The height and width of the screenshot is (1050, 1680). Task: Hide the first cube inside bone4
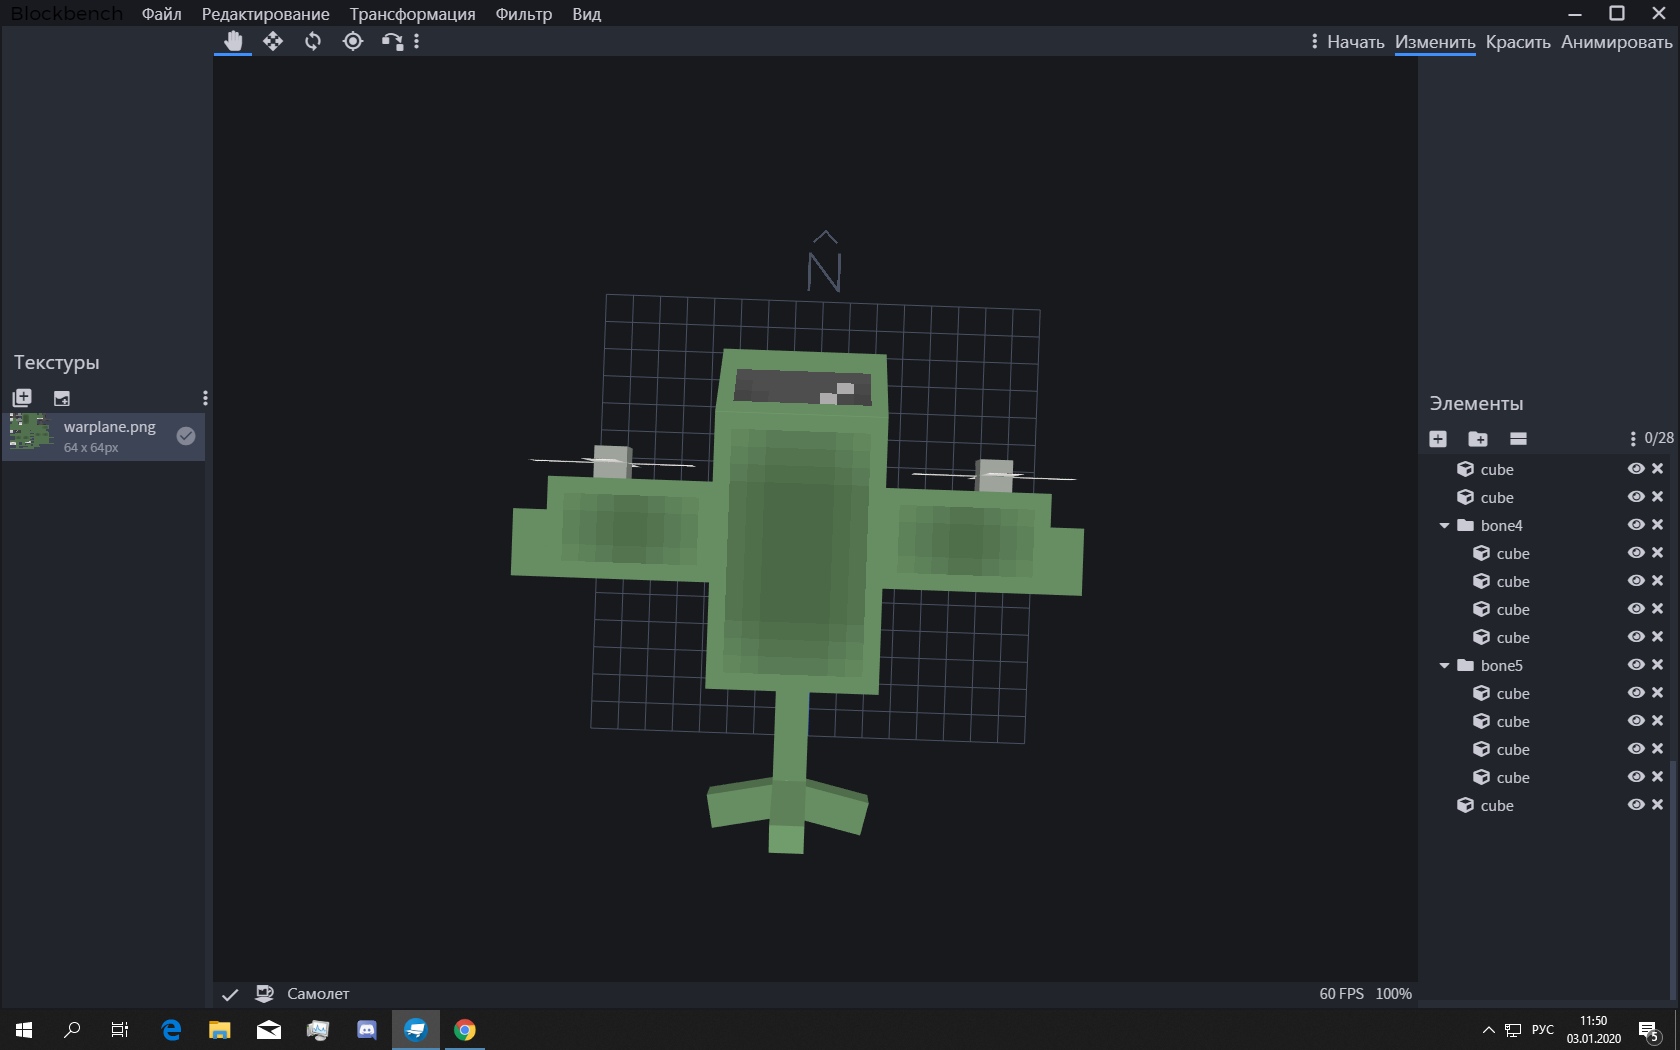tap(1636, 552)
